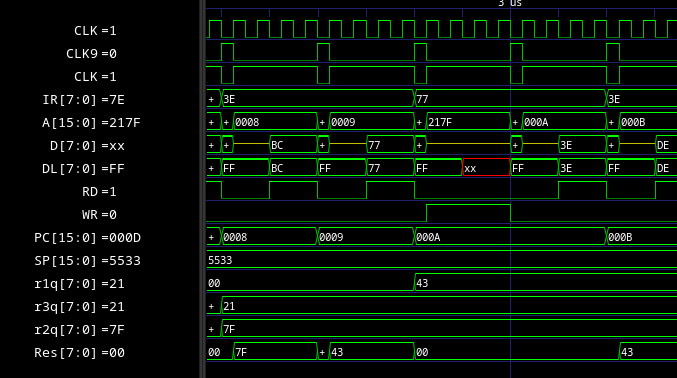Click the 21 value in r3q waveform
The height and width of the screenshot is (378, 677).
229,306
